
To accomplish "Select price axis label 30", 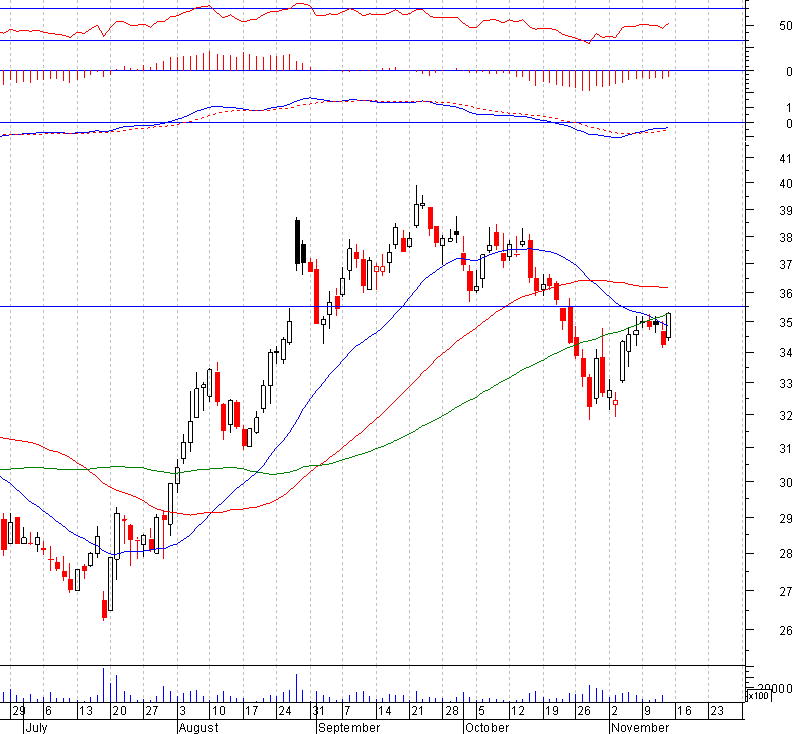I will click(786, 483).
